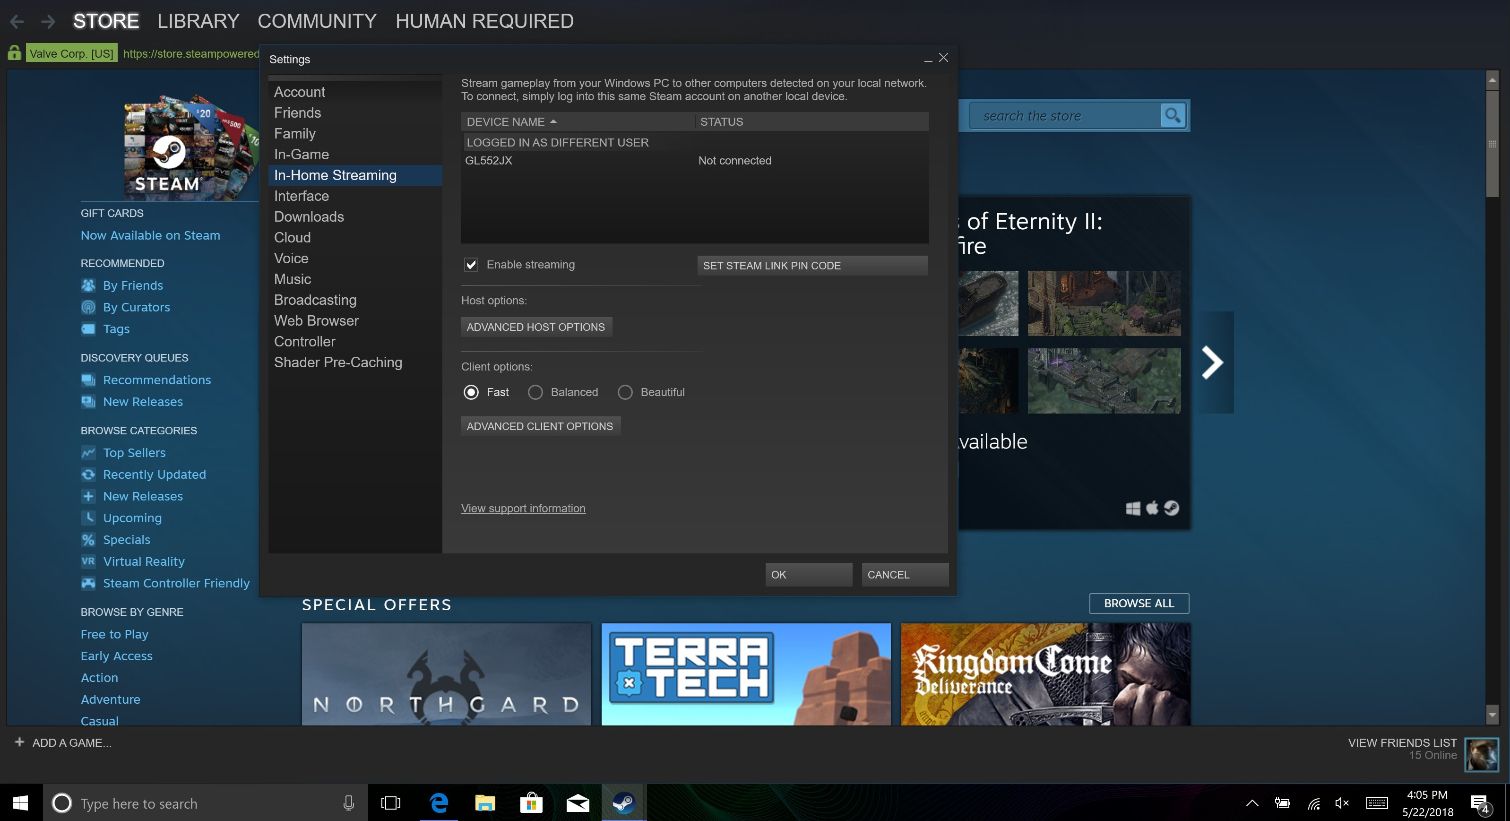Click the Status column header
This screenshot has height=821, width=1510.
[812, 122]
